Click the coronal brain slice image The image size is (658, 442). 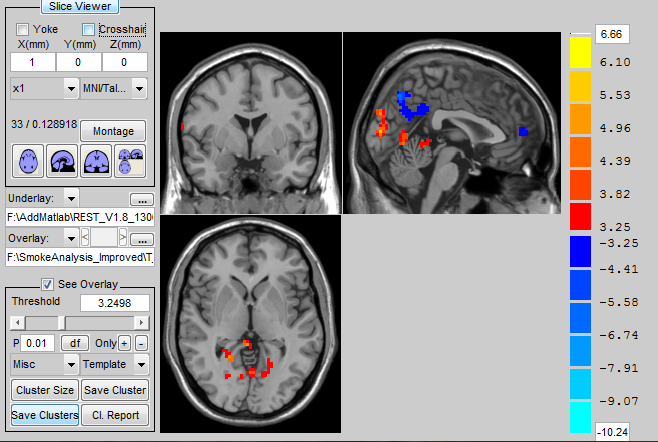pos(251,123)
